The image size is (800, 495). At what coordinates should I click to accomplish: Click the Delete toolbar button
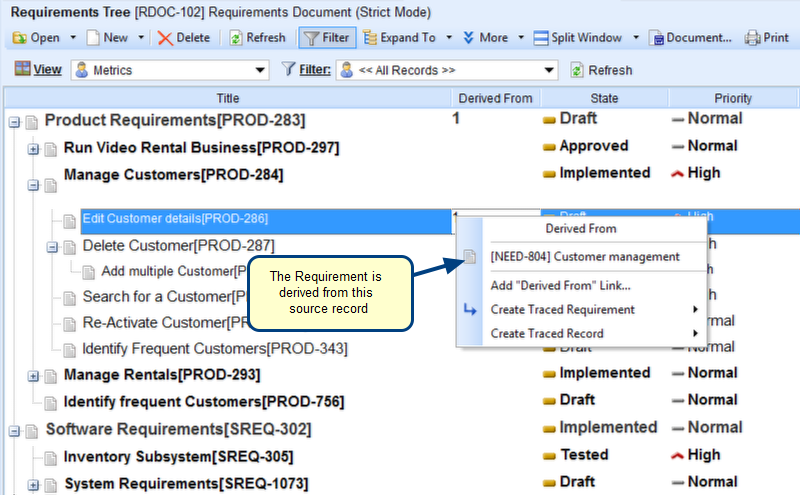pyautogui.click(x=183, y=38)
